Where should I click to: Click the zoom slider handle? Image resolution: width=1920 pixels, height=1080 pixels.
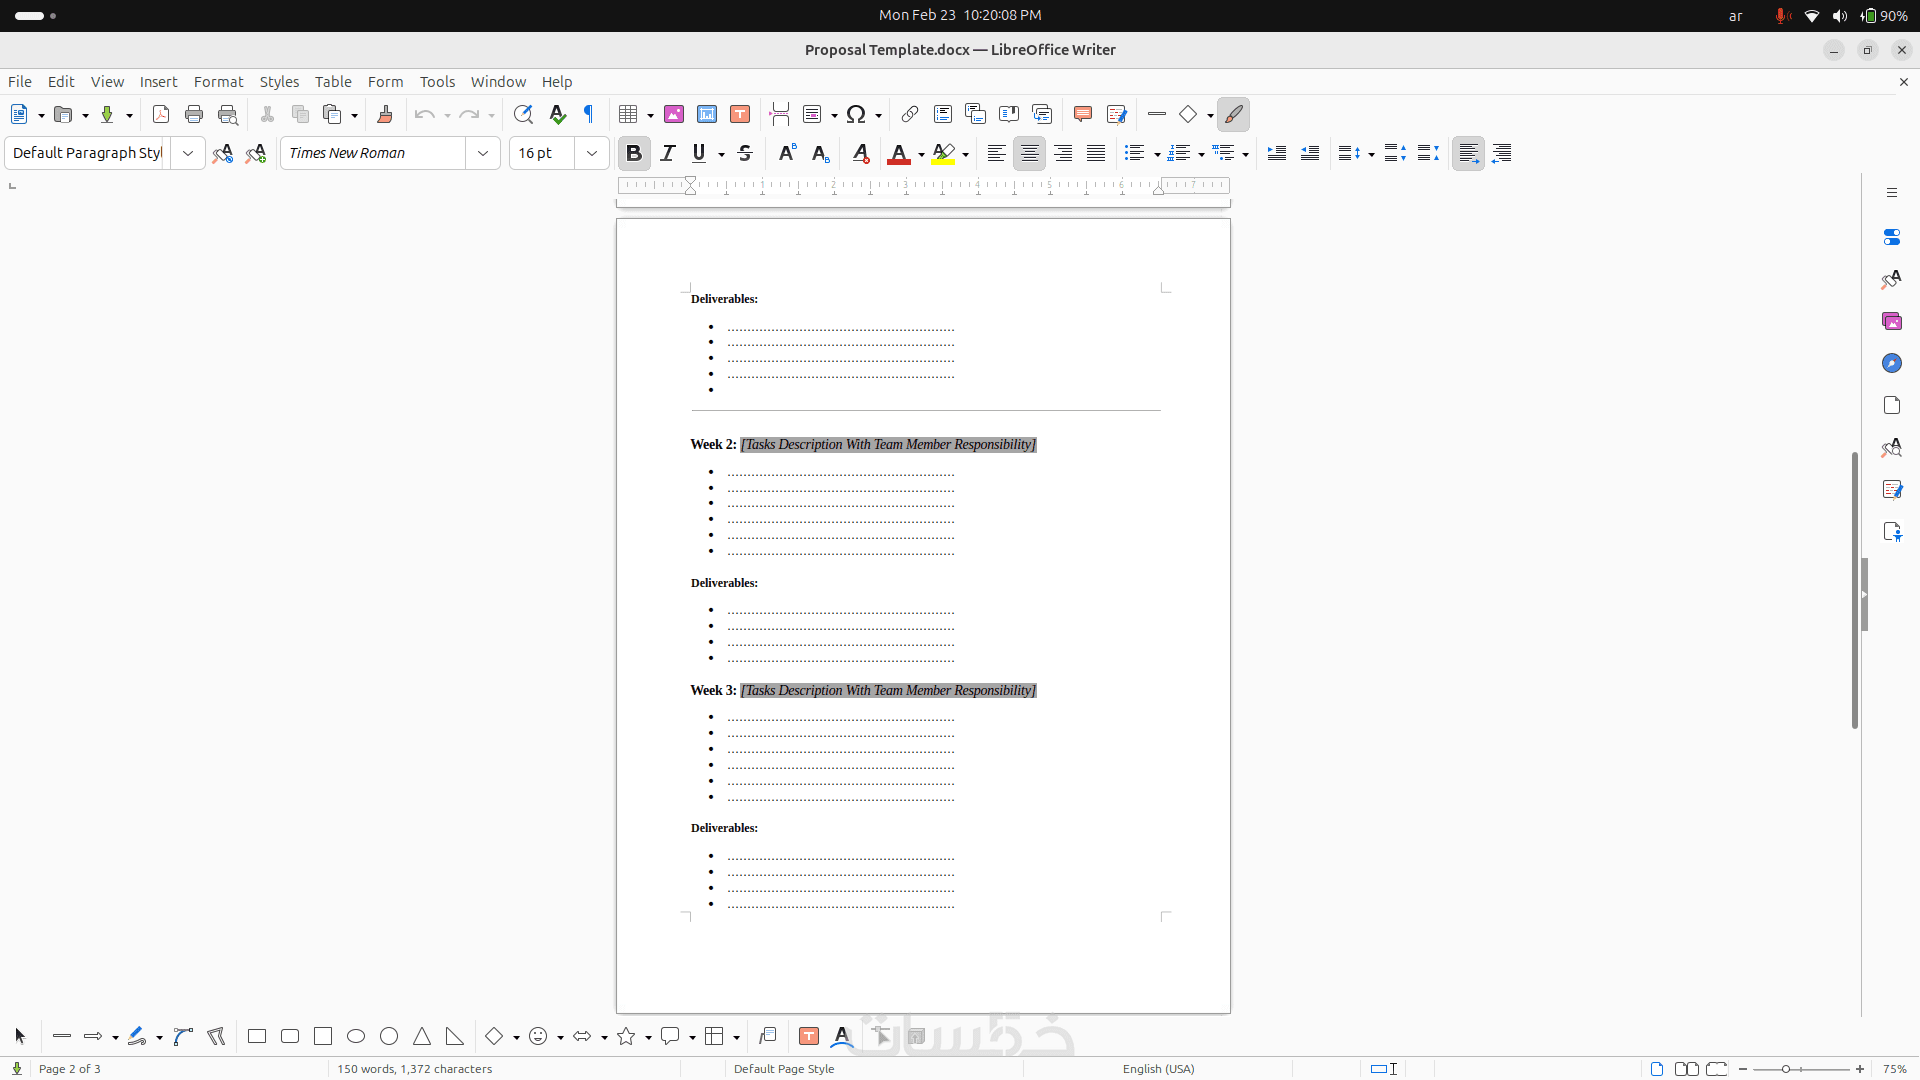point(1786,1068)
